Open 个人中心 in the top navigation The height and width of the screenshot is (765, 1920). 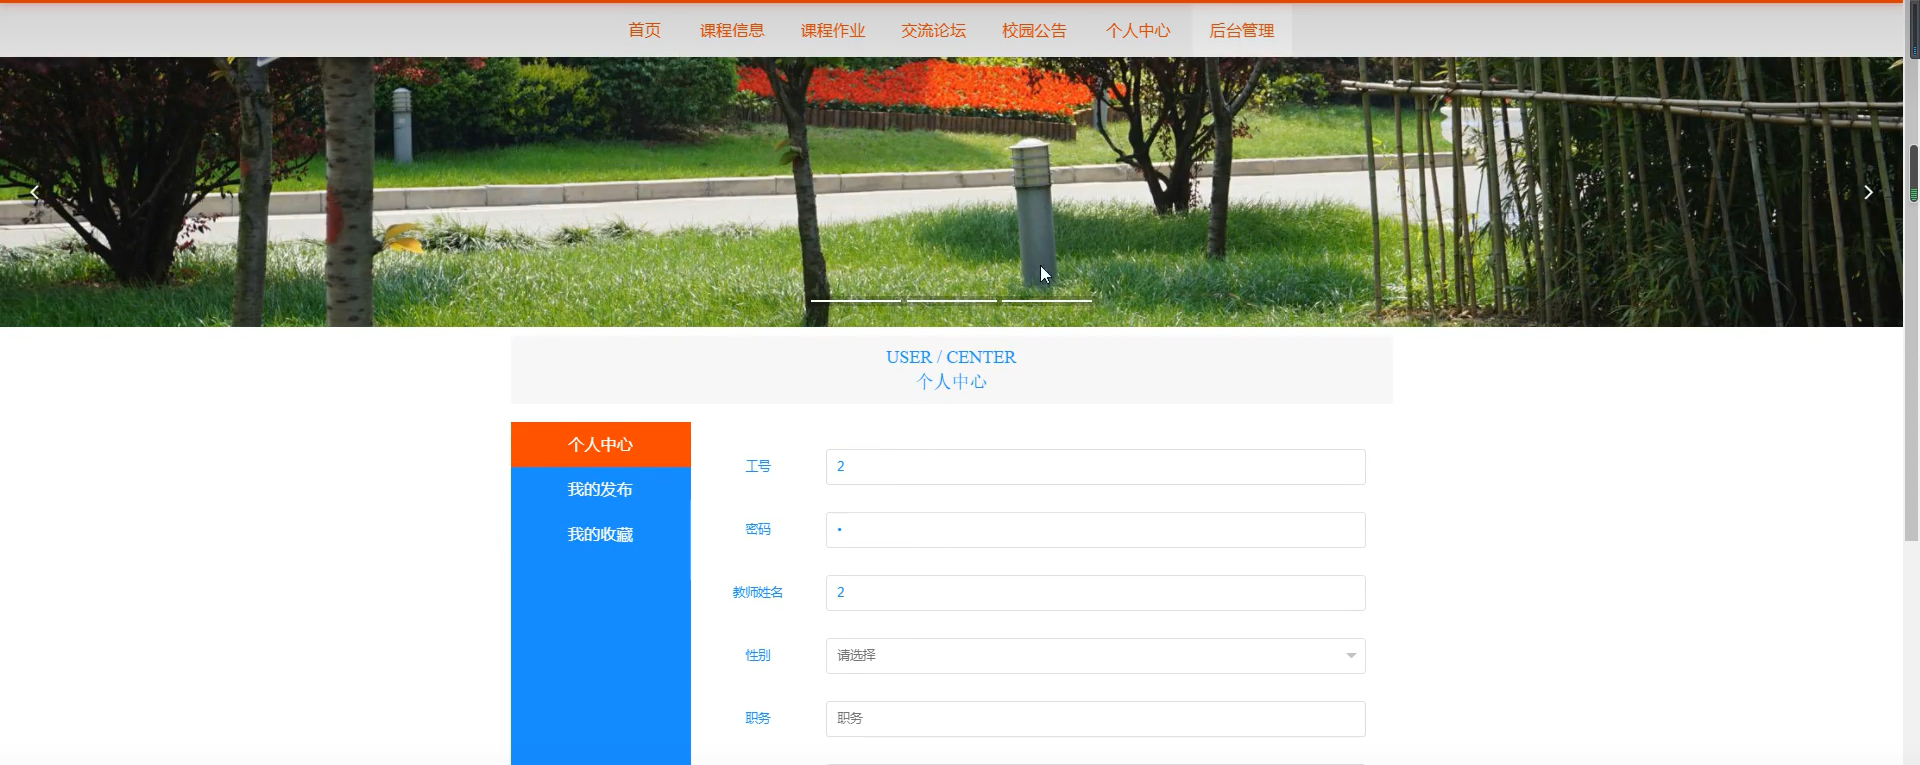[1138, 30]
